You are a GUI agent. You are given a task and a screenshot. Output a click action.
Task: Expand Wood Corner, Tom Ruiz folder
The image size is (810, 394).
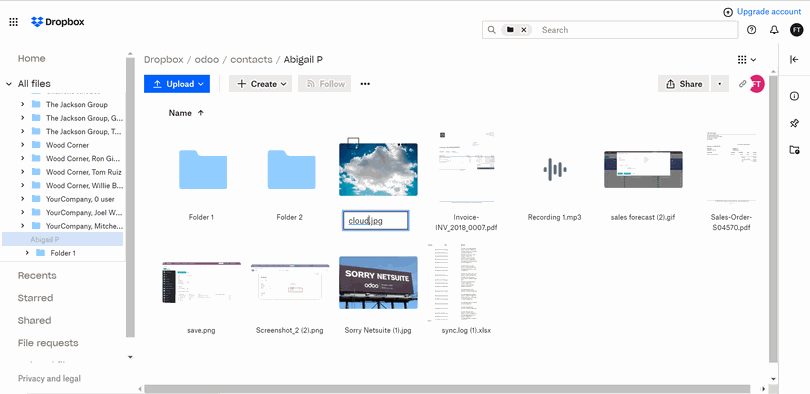[22, 172]
